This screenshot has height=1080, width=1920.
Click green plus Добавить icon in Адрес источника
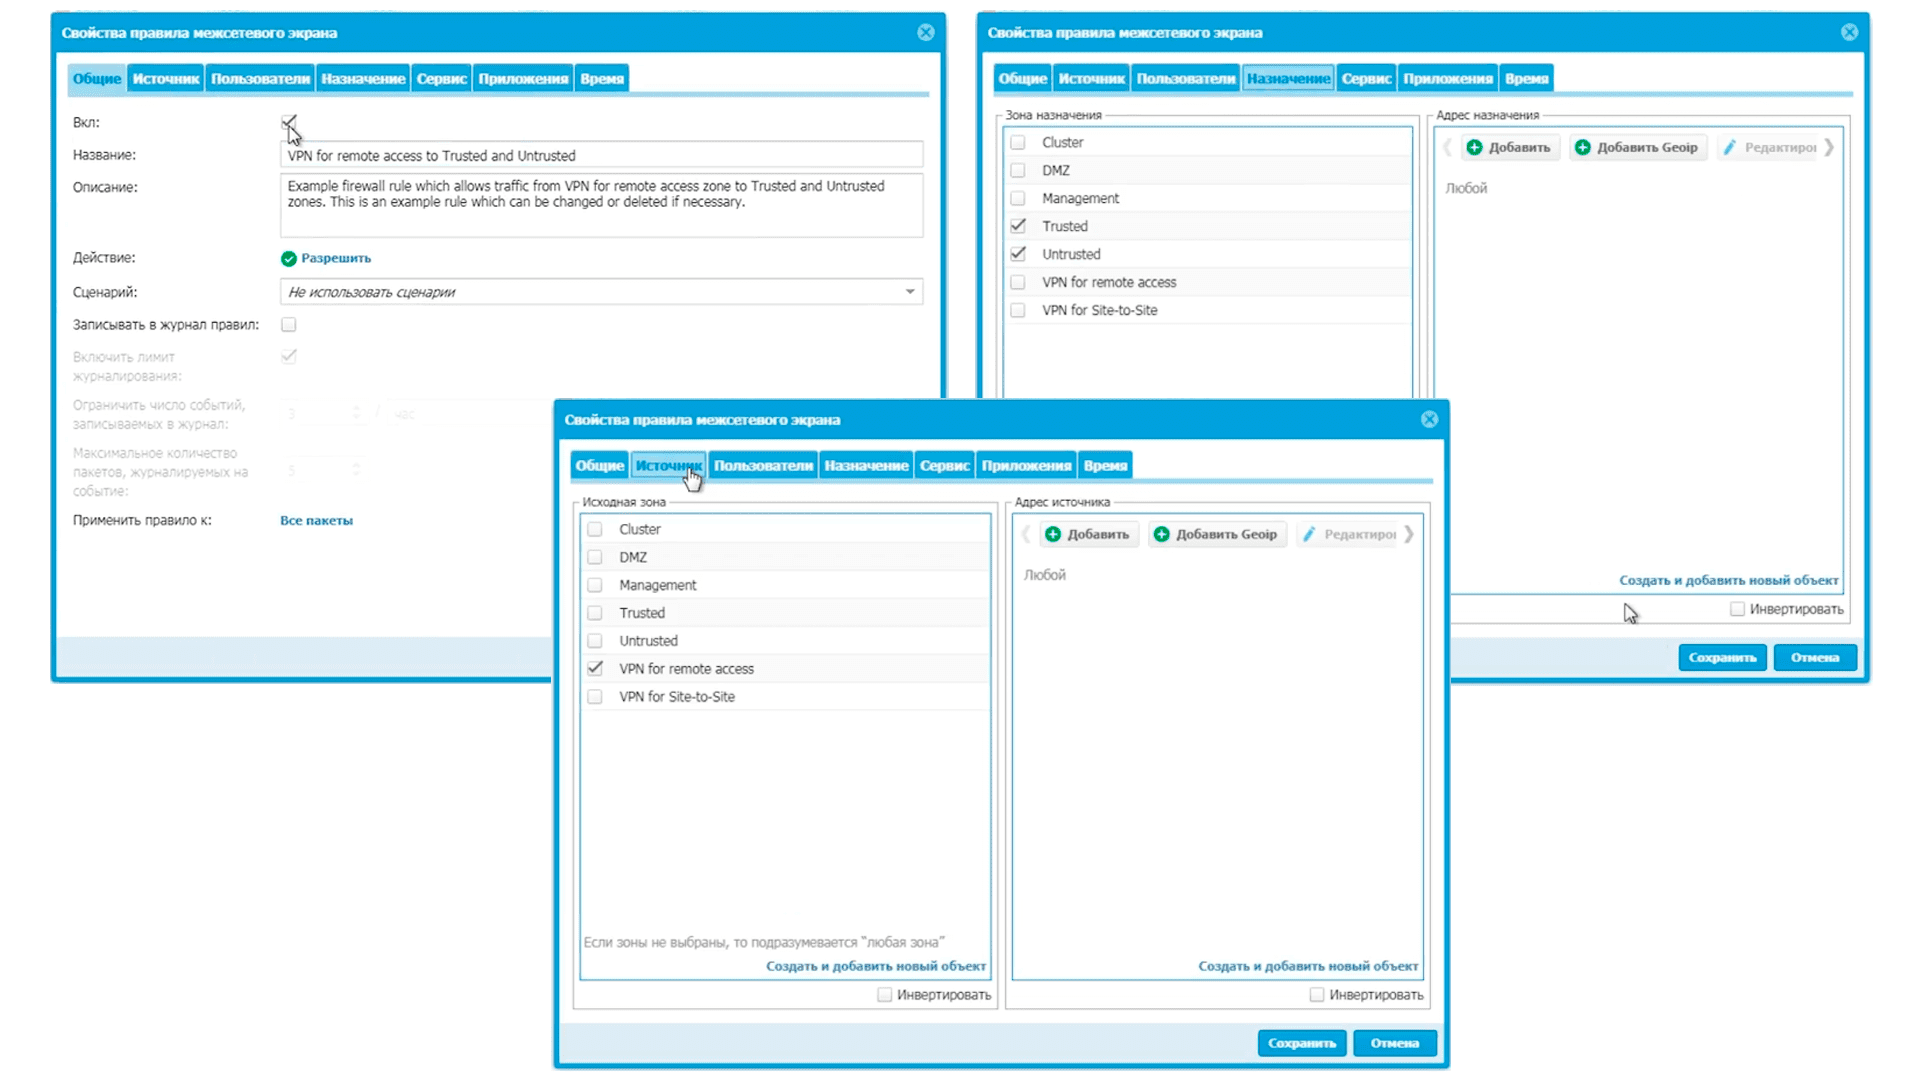(x=1053, y=535)
